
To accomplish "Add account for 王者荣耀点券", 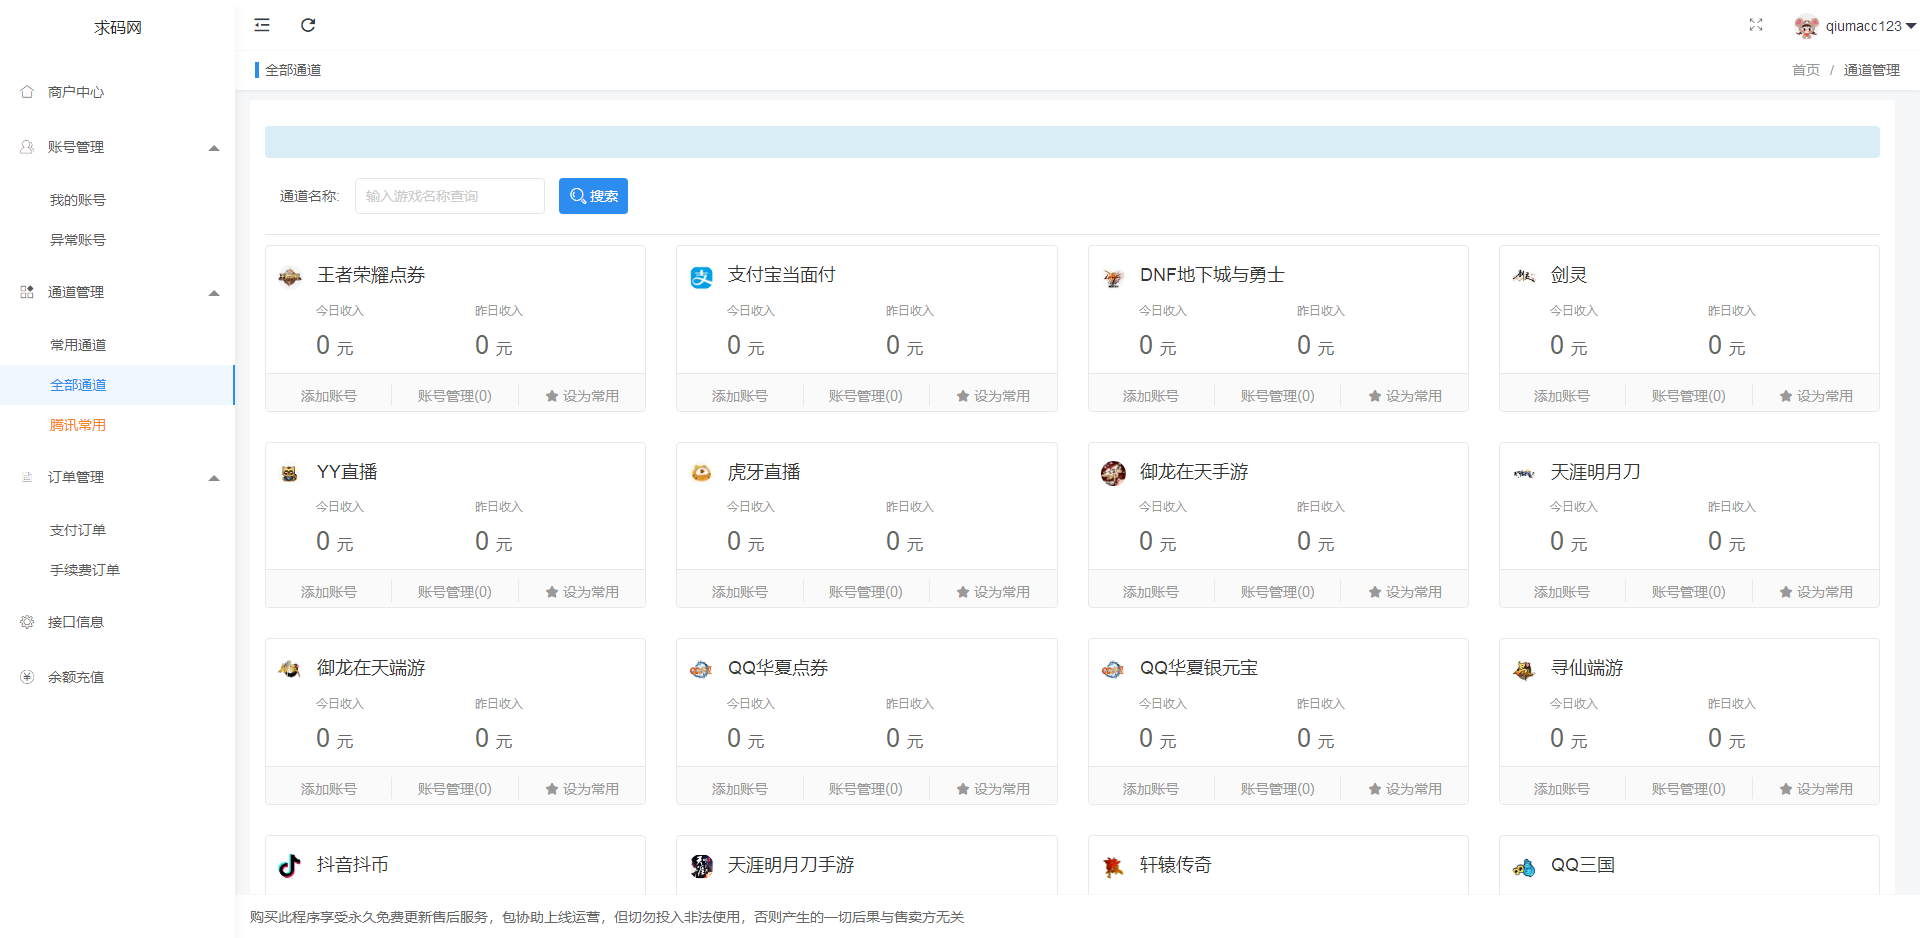I will coord(329,396).
